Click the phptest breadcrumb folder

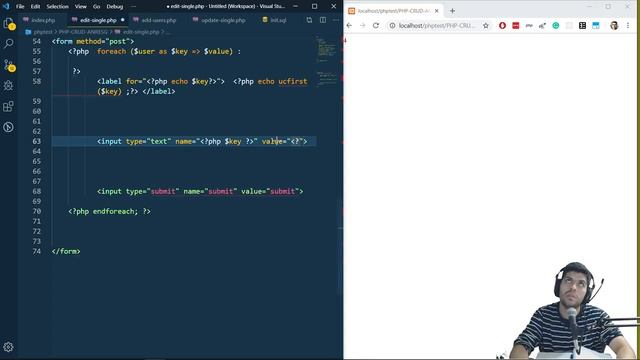(x=43, y=32)
